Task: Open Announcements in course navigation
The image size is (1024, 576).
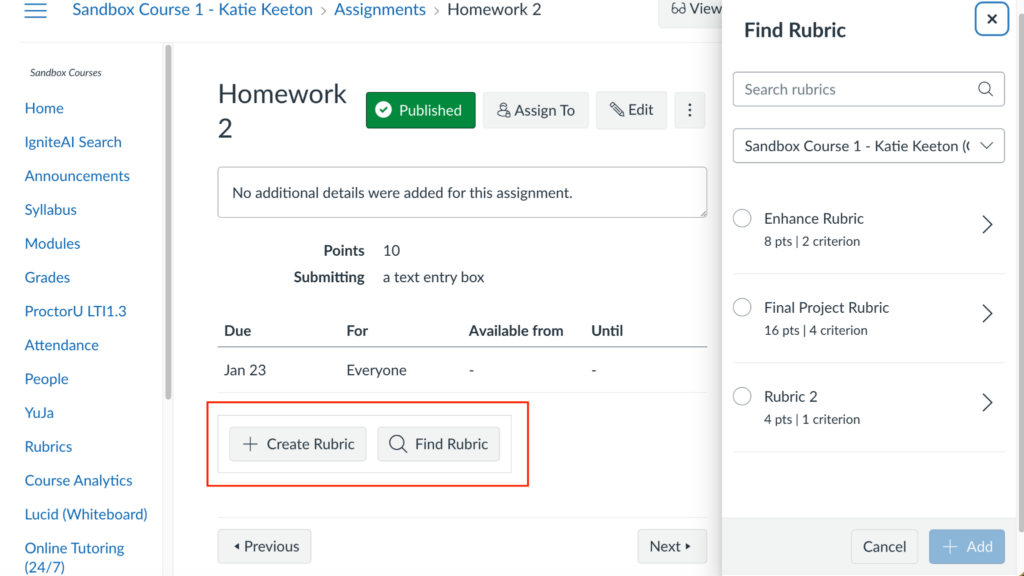Action: [77, 176]
